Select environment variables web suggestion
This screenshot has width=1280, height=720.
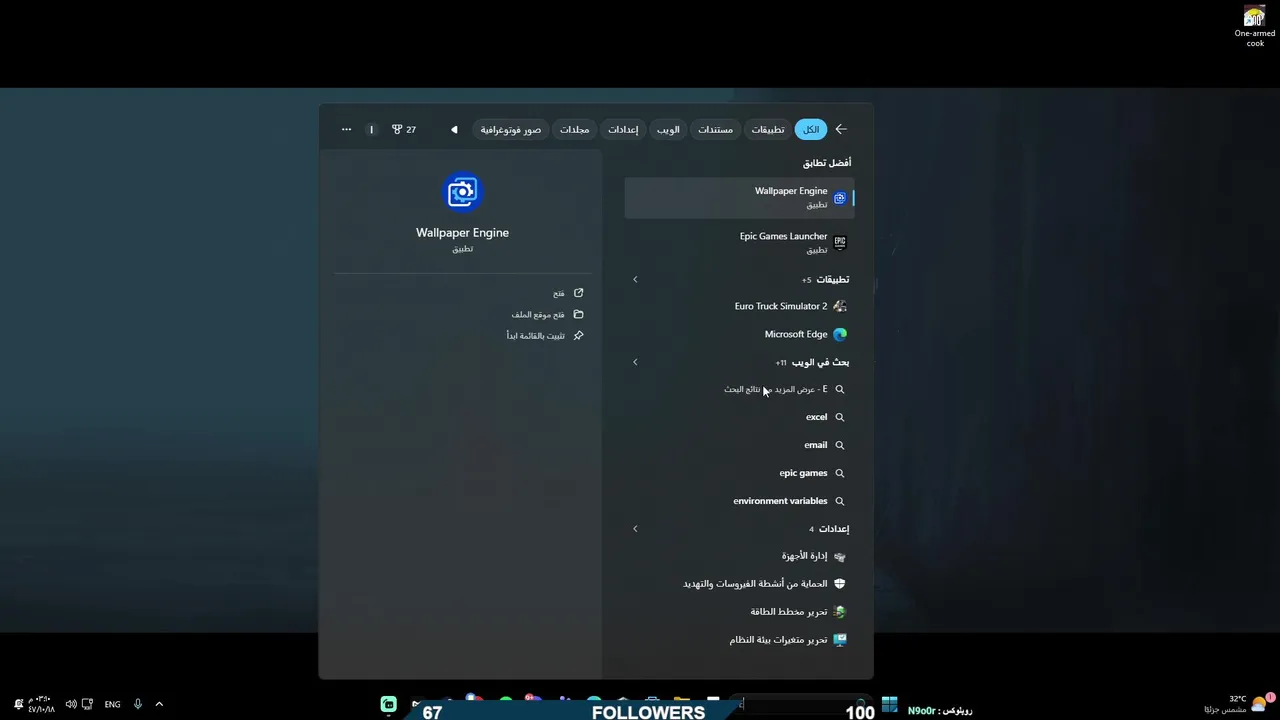coord(740,501)
